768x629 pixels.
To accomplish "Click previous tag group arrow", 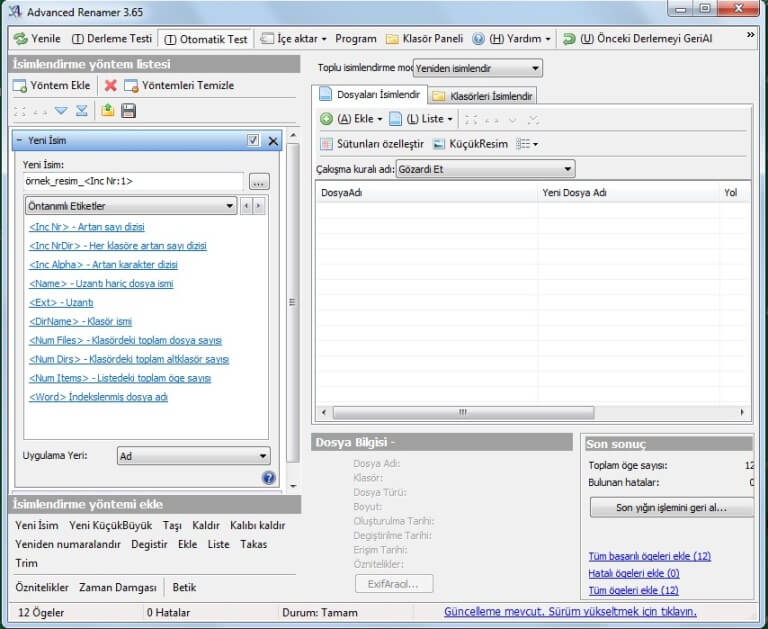I will pyautogui.click(x=246, y=206).
